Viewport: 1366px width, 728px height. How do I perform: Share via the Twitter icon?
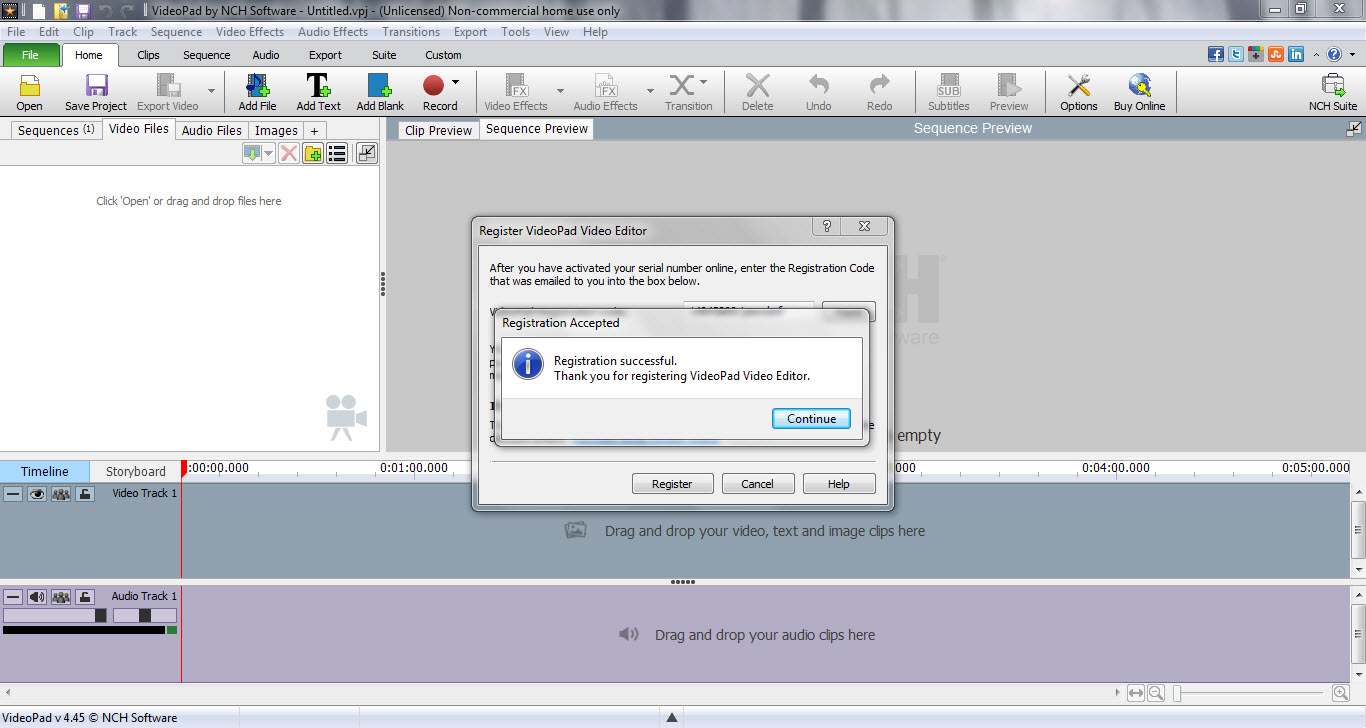1236,55
